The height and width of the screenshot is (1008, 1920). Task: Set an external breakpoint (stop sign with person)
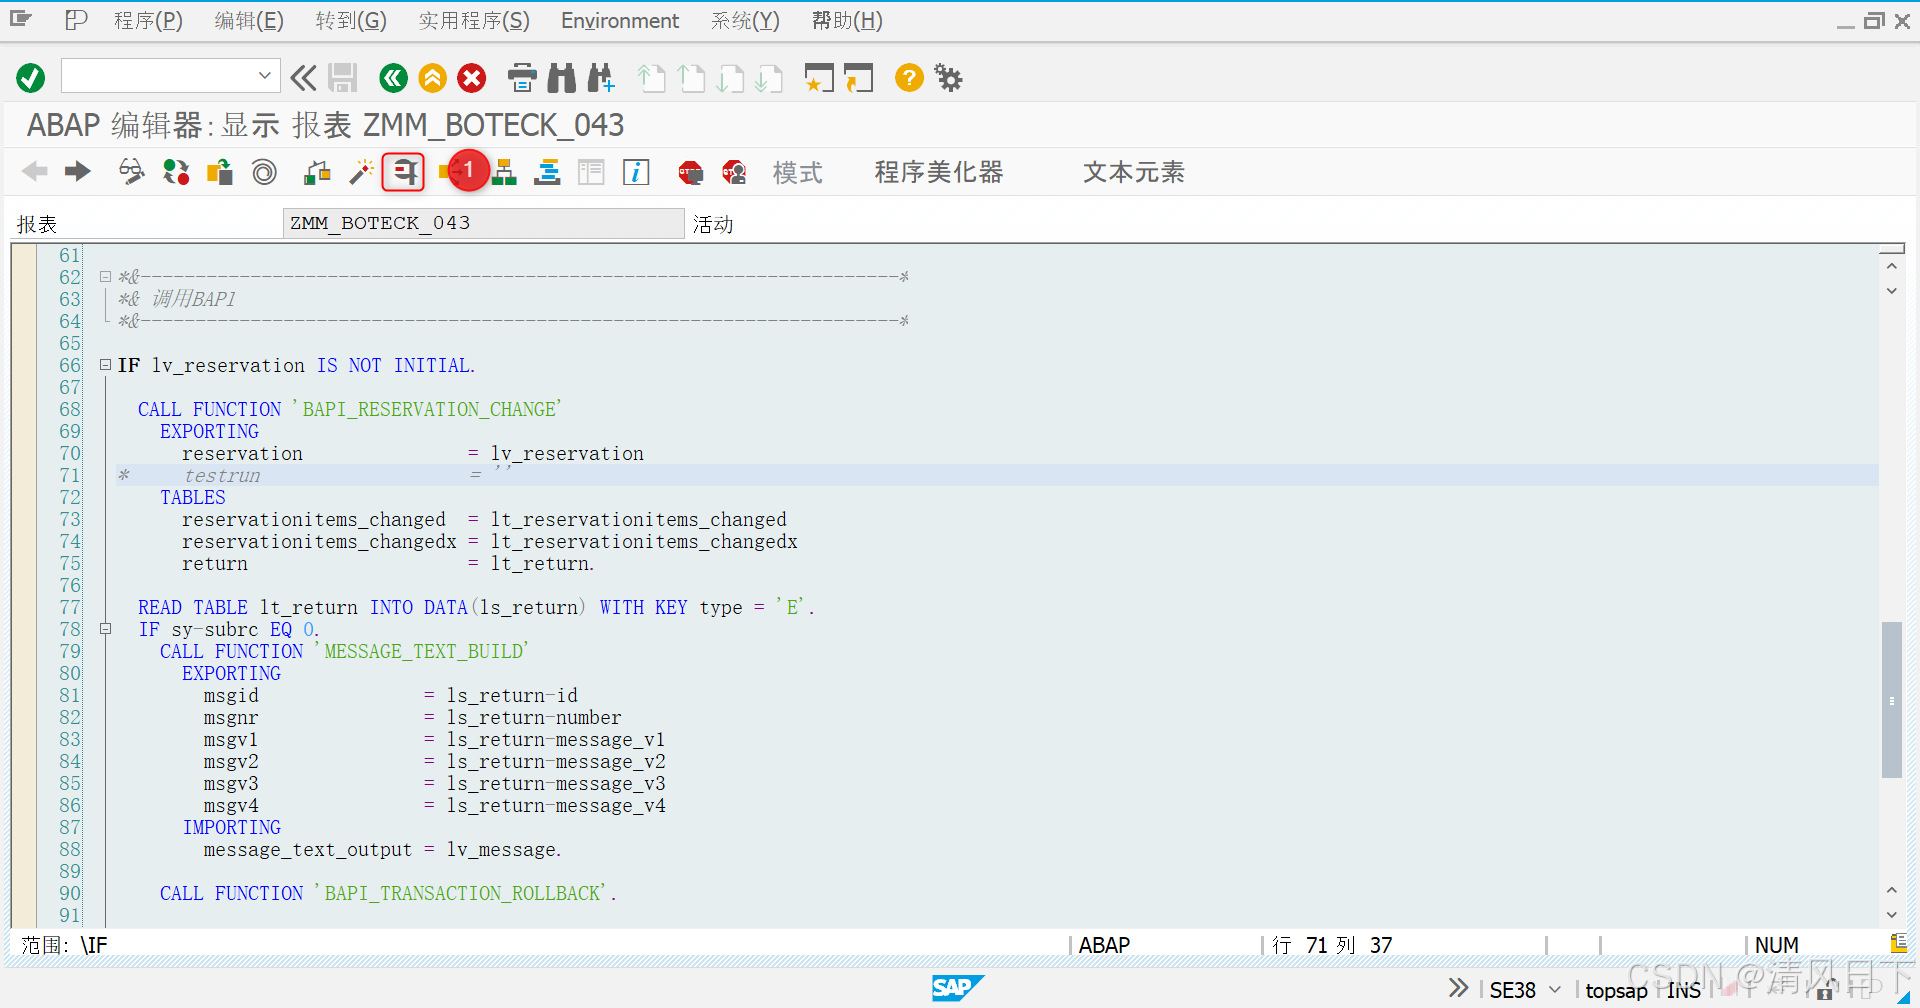735,172
